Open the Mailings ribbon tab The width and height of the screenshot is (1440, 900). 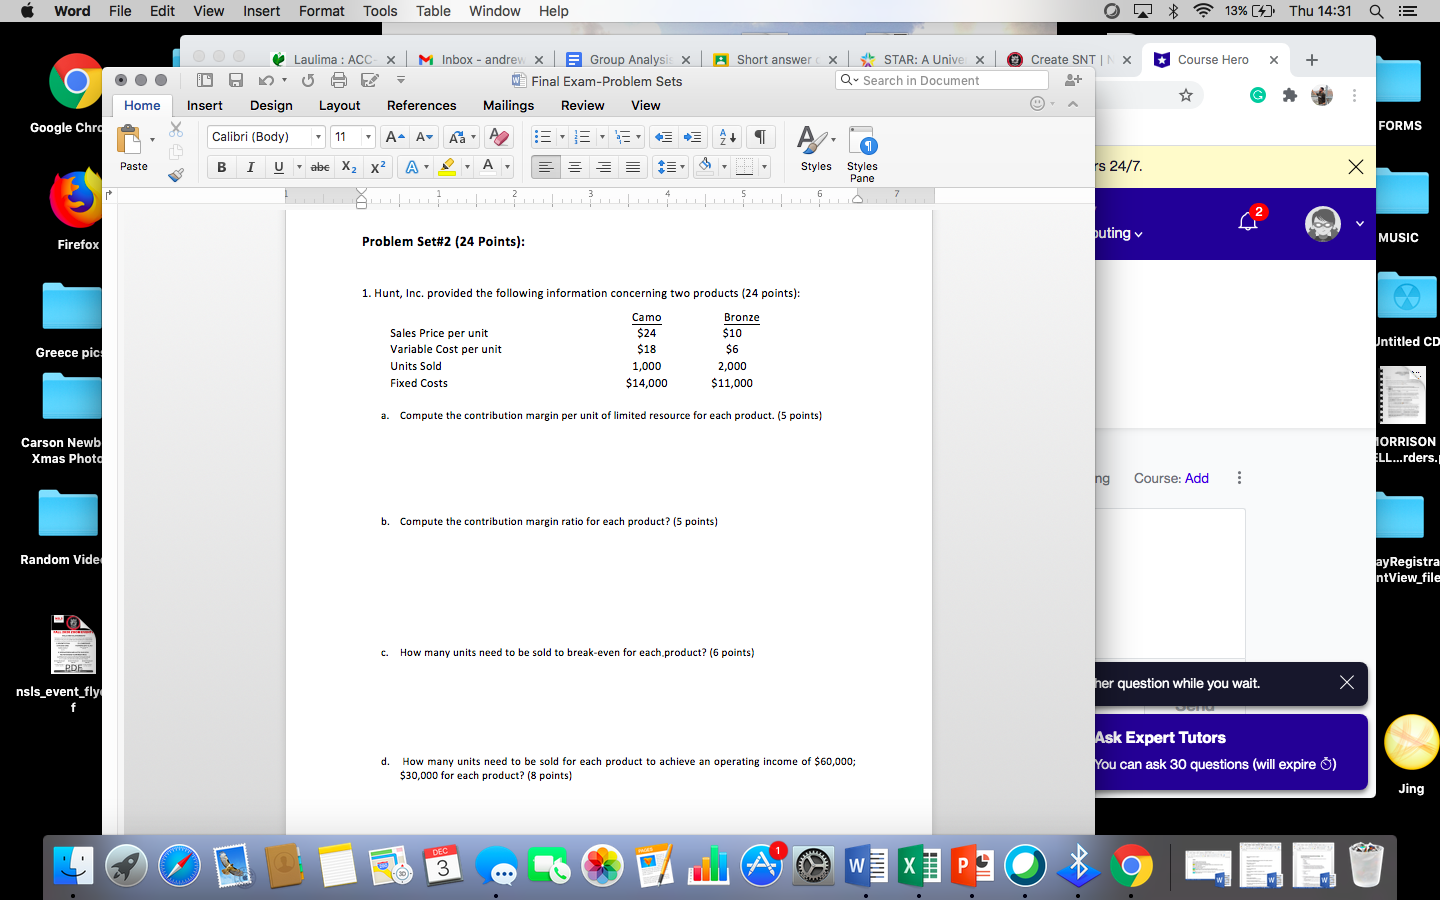(x=508, y=105)
